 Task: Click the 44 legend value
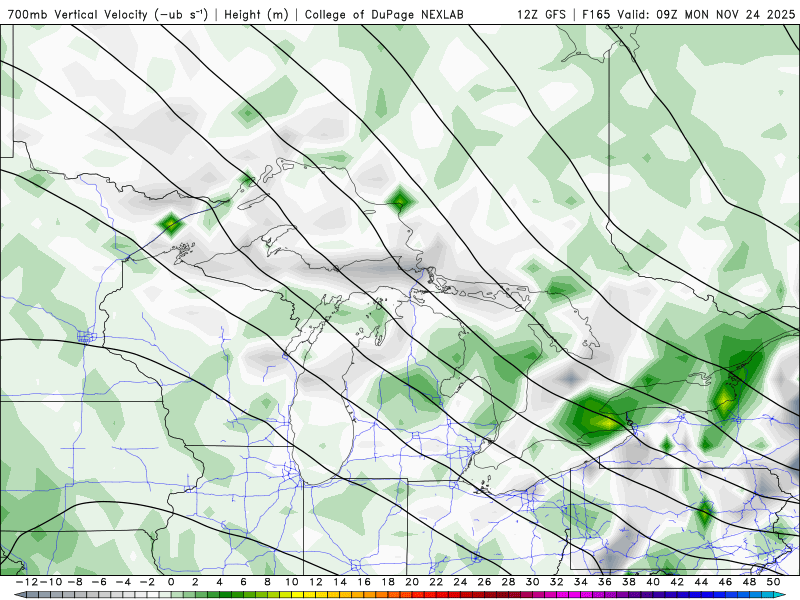pyautogui.click(x=701, y=582)
